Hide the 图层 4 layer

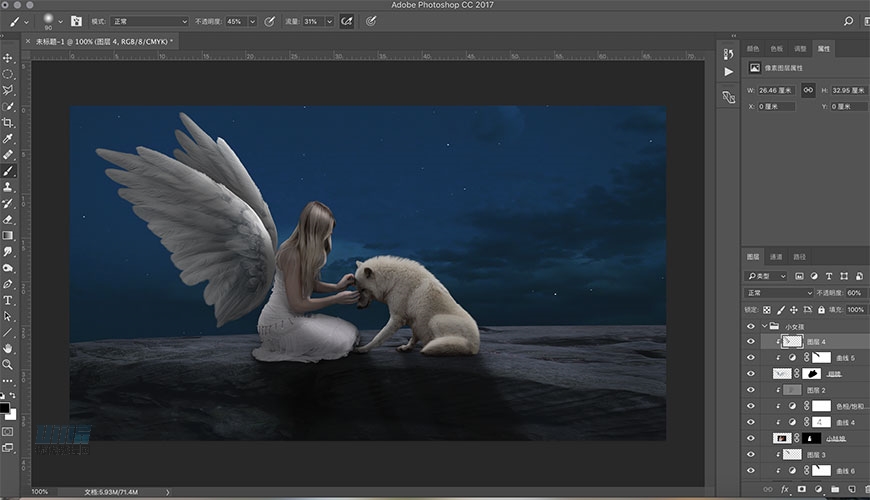tap(751, 342)
